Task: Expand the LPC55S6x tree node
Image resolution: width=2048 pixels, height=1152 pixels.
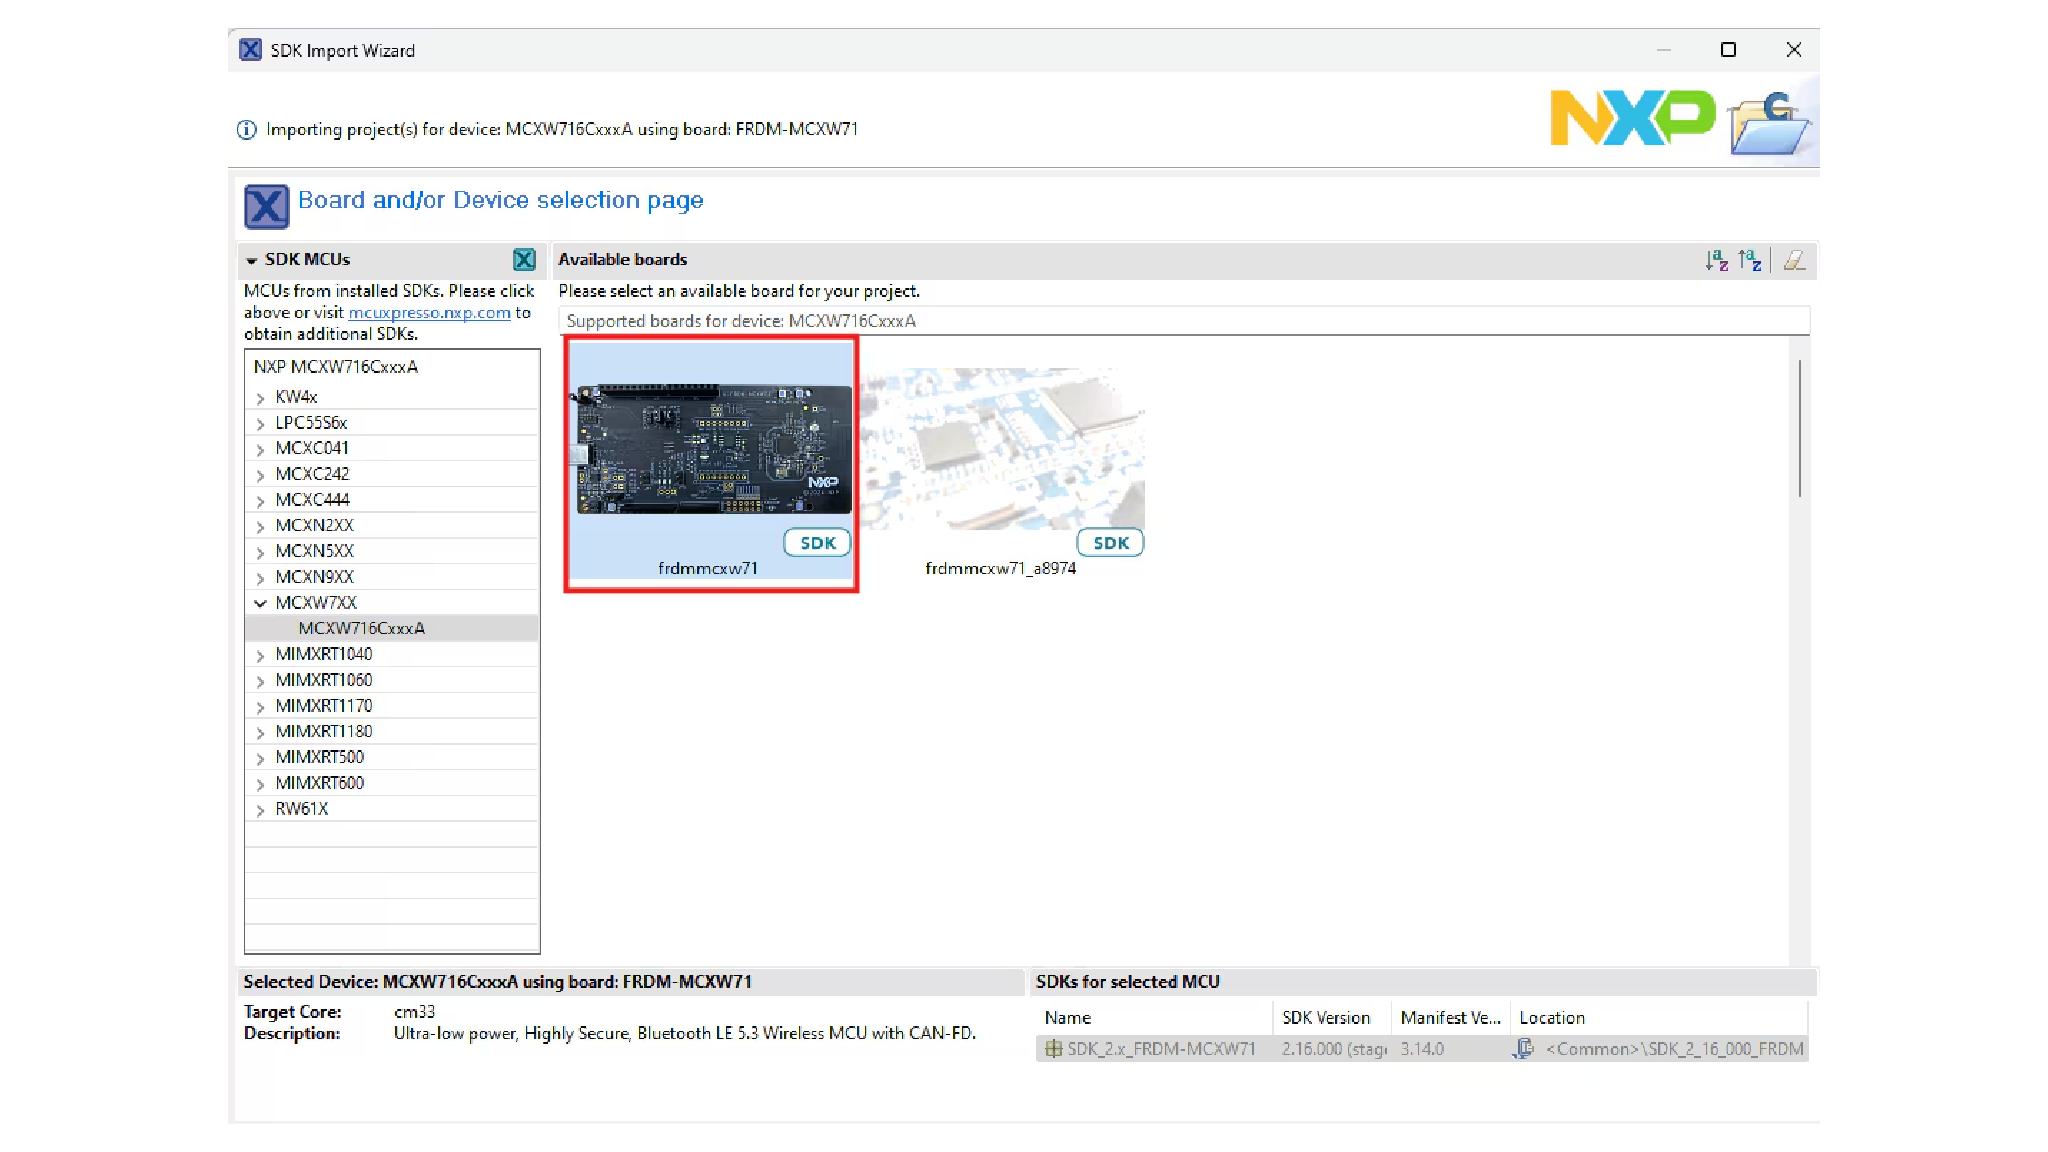Action: pos(260,424)
